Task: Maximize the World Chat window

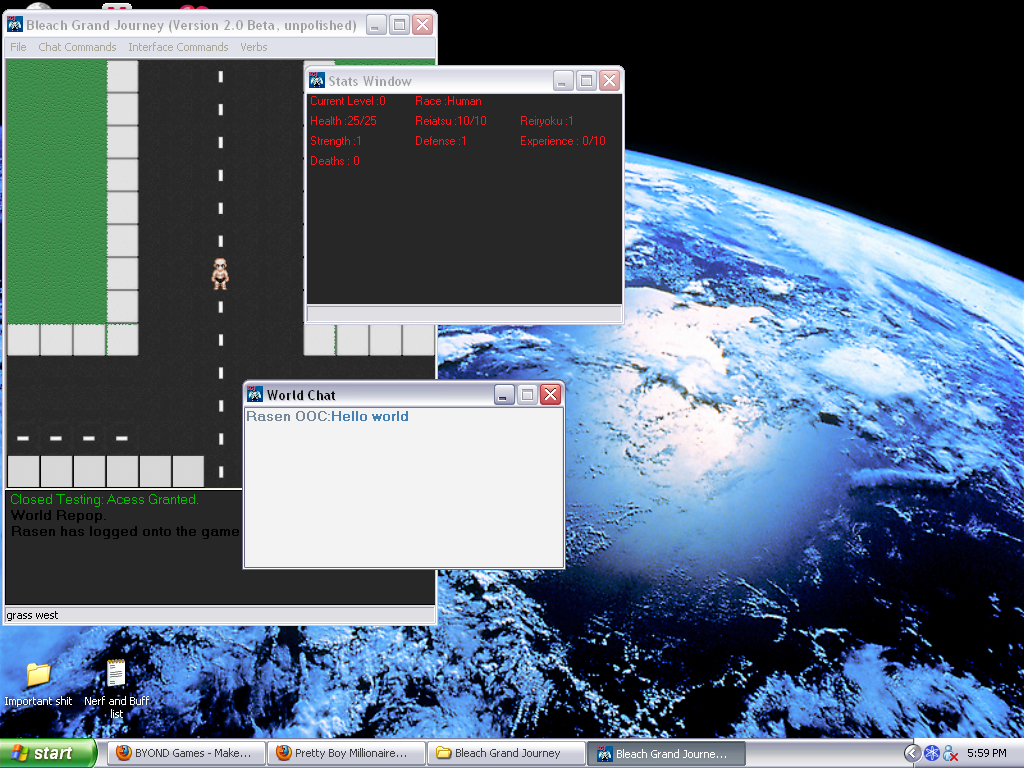Action: coord(528,394)
